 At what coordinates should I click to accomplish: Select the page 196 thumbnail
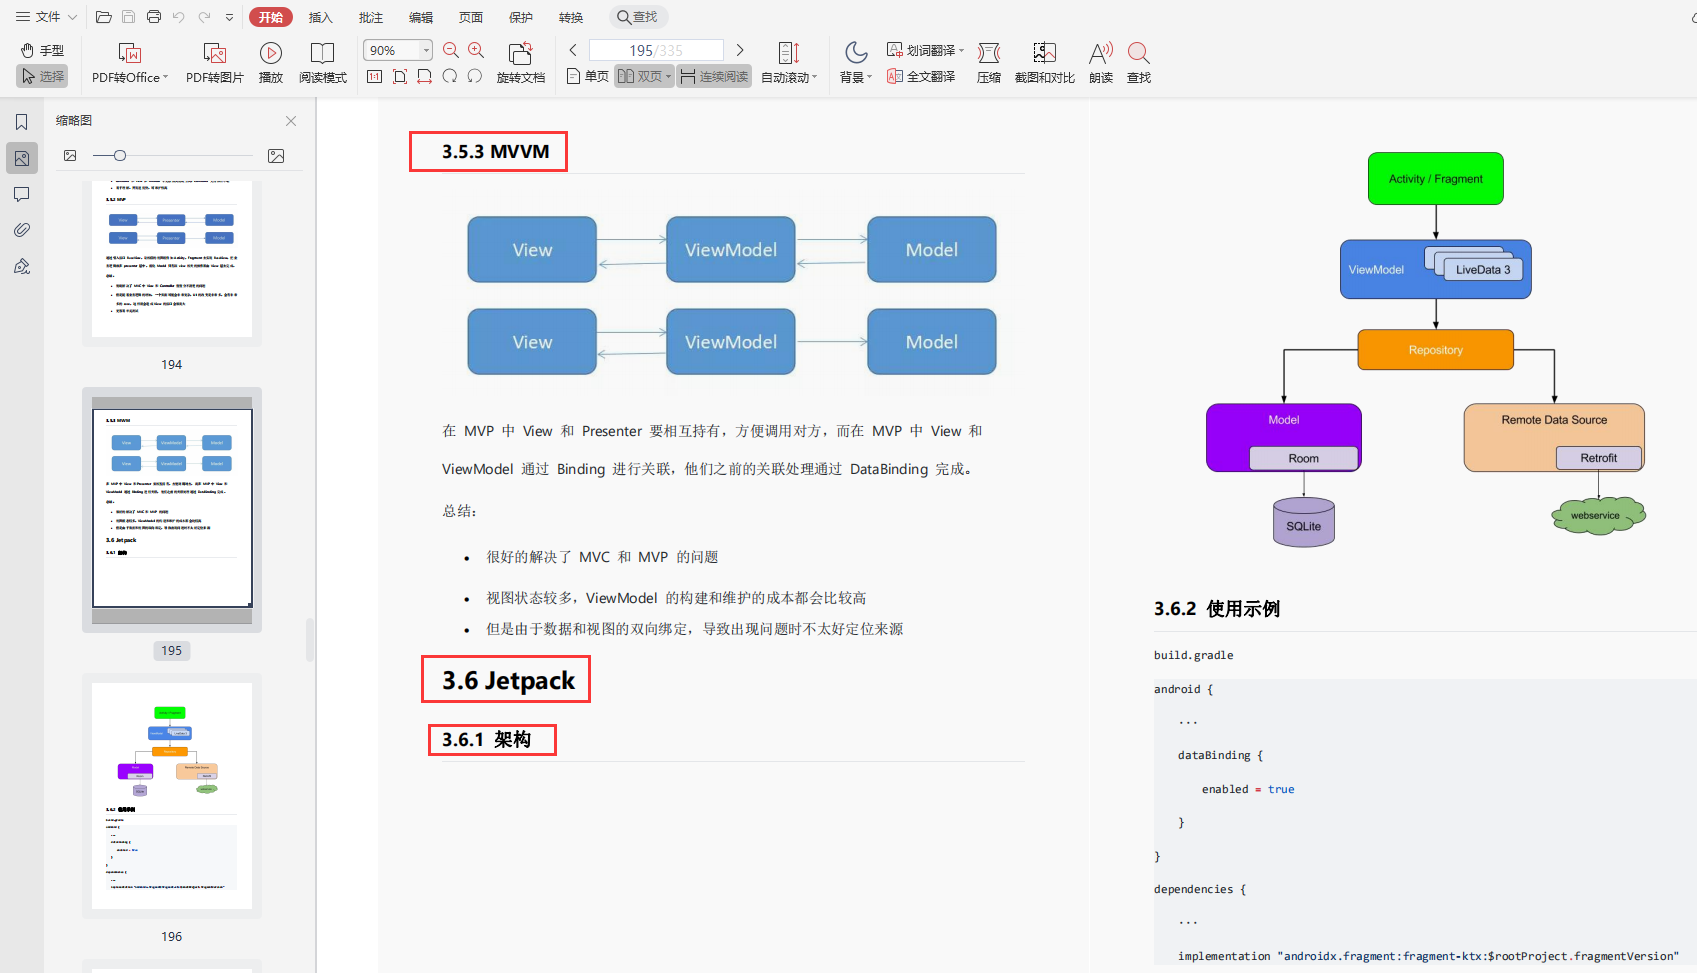(172, 795)
